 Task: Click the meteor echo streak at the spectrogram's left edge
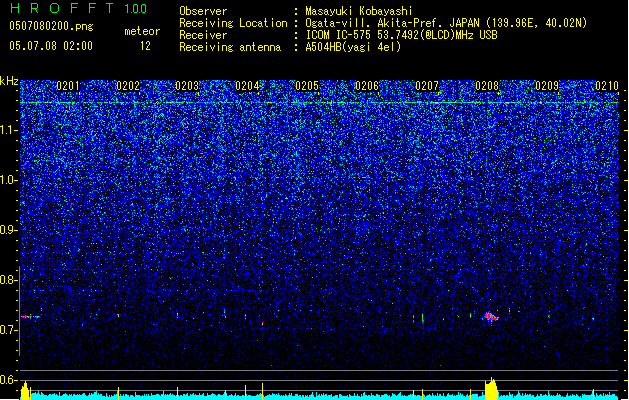coord(30,317)
